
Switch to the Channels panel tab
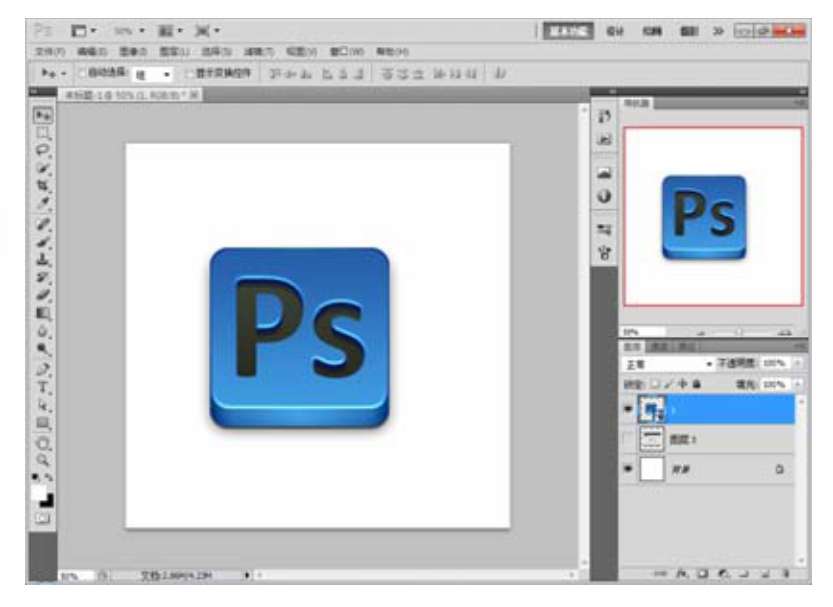pos(659,347)
